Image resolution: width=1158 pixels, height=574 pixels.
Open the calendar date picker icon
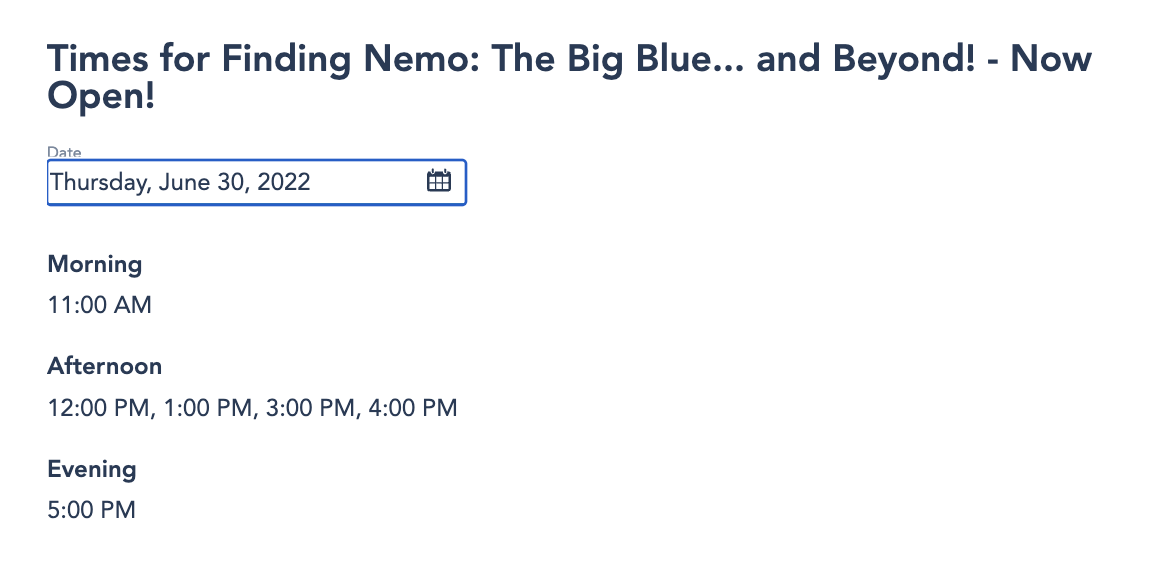tap(439, 182)
